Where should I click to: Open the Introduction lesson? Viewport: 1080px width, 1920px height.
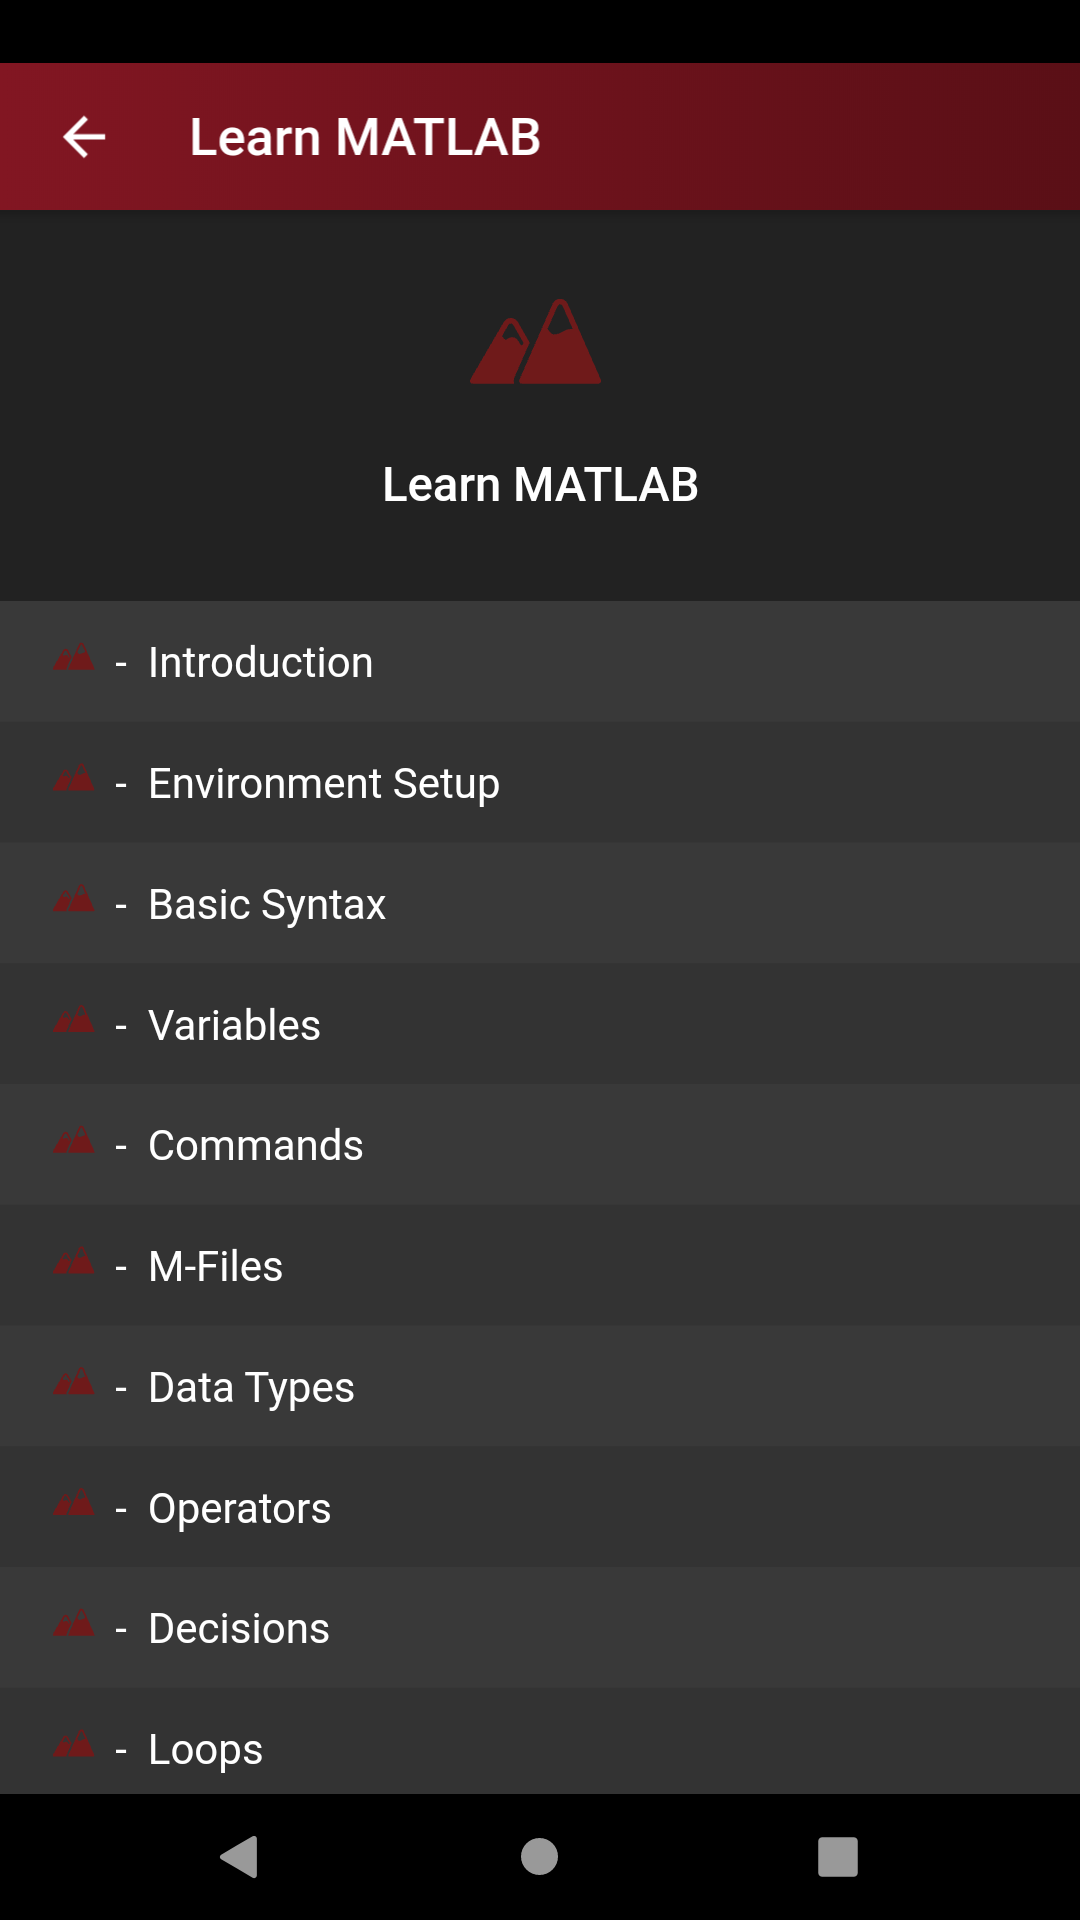click(x=260, y=662)
